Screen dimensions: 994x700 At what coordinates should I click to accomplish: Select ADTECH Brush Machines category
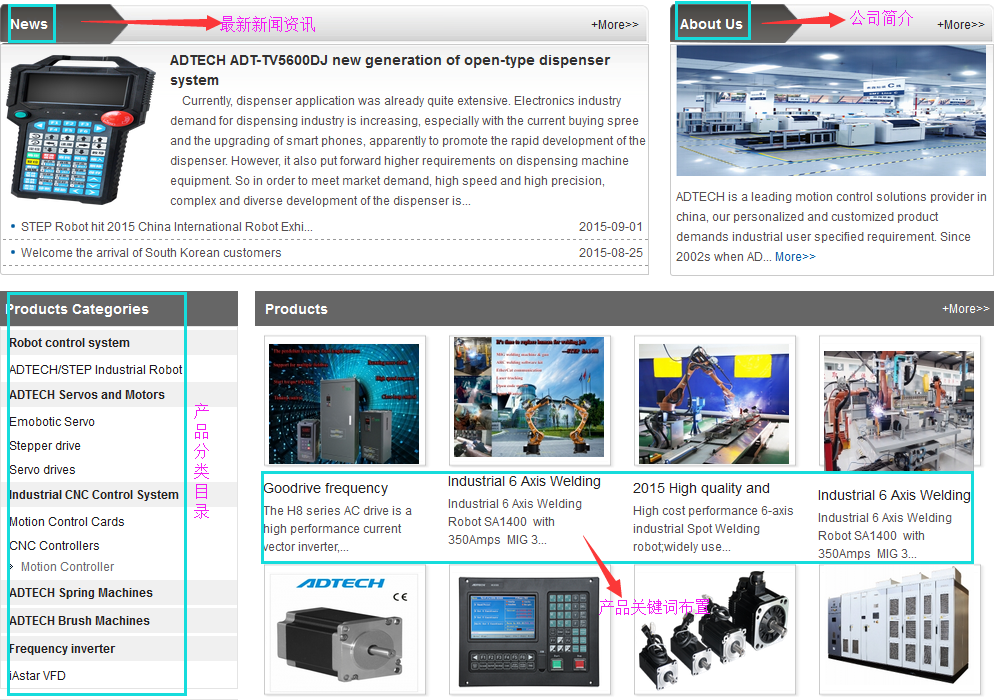pyautogui.click(x=79, y=621)
